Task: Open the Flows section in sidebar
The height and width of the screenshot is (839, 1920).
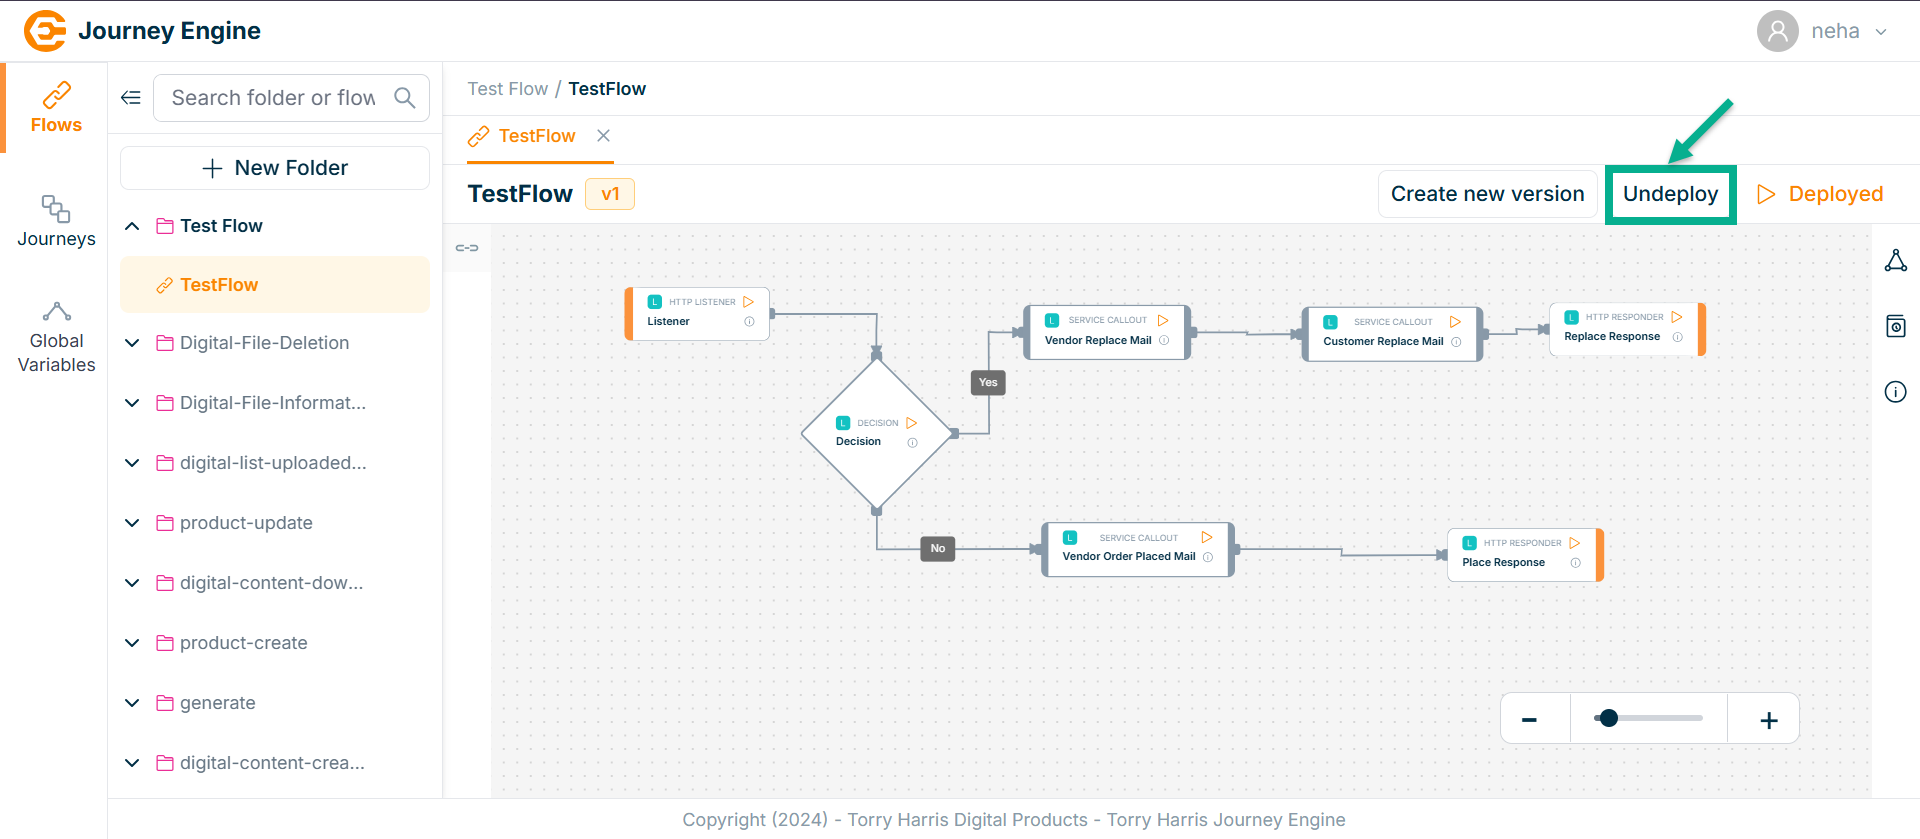Action: click(x=56, y=108)
